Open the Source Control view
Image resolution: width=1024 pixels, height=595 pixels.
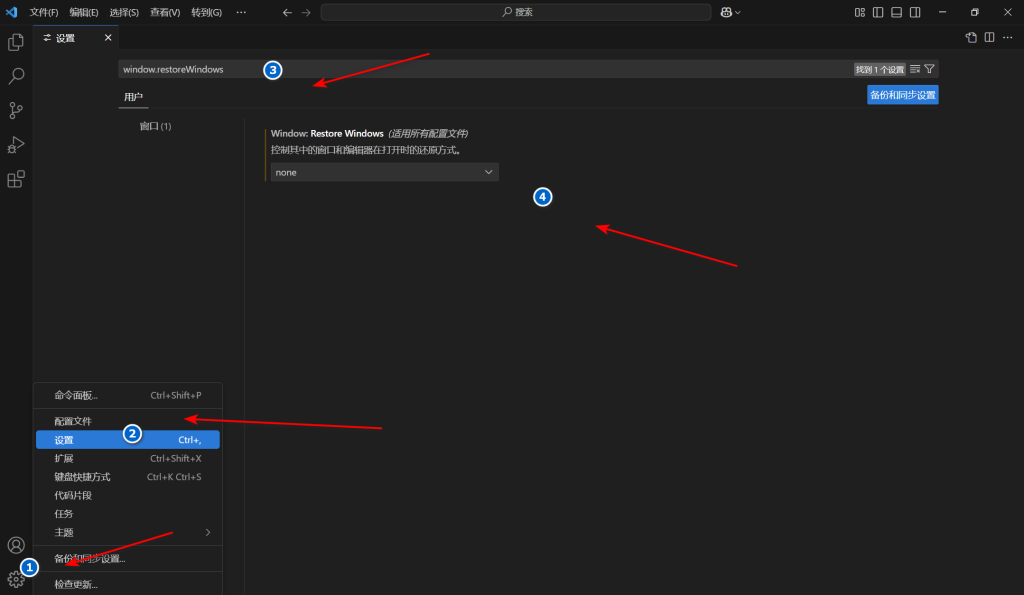(x=16, y=110)
